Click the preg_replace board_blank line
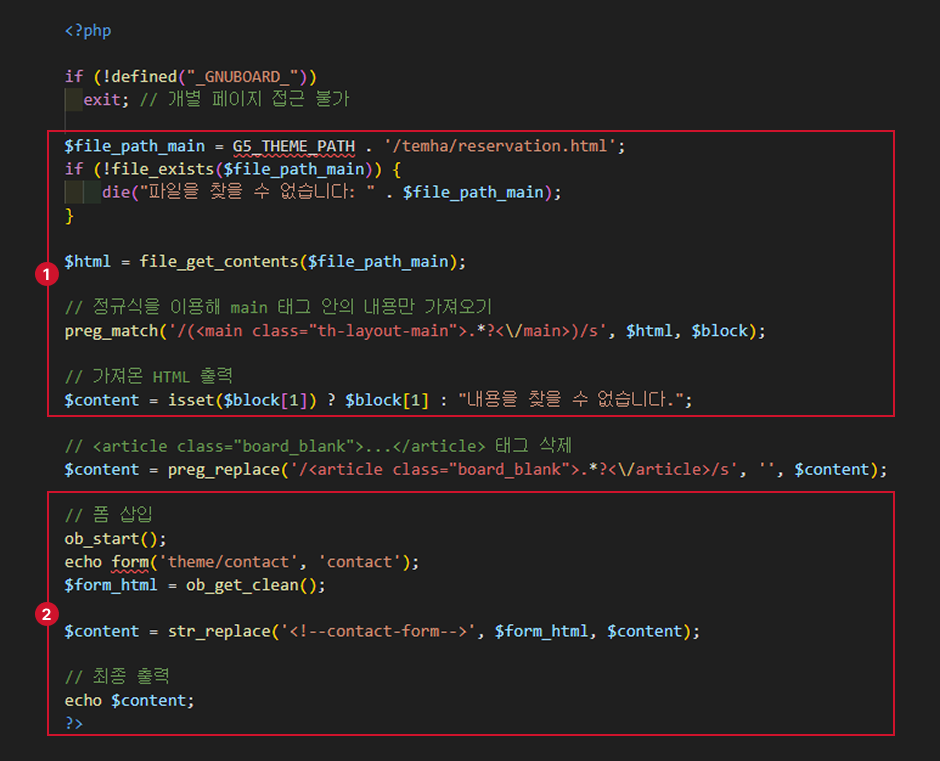 475,470
